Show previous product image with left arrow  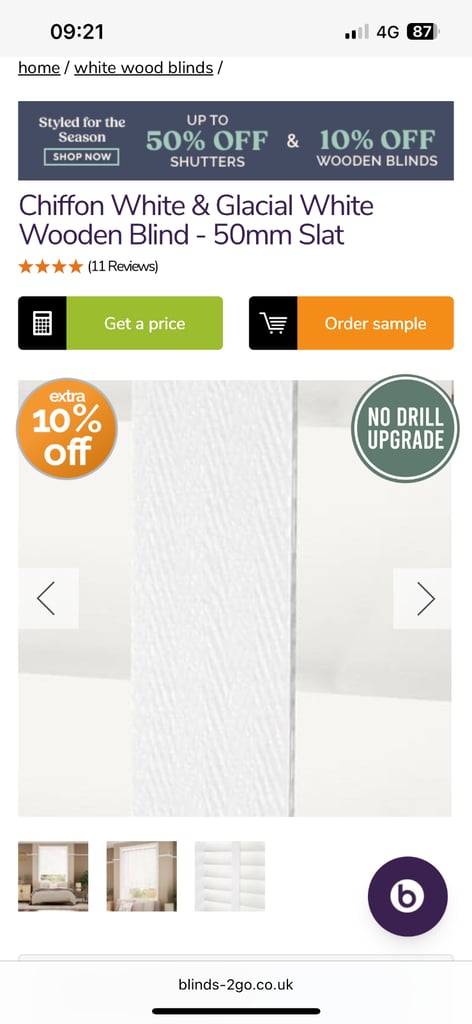[48, 598]
